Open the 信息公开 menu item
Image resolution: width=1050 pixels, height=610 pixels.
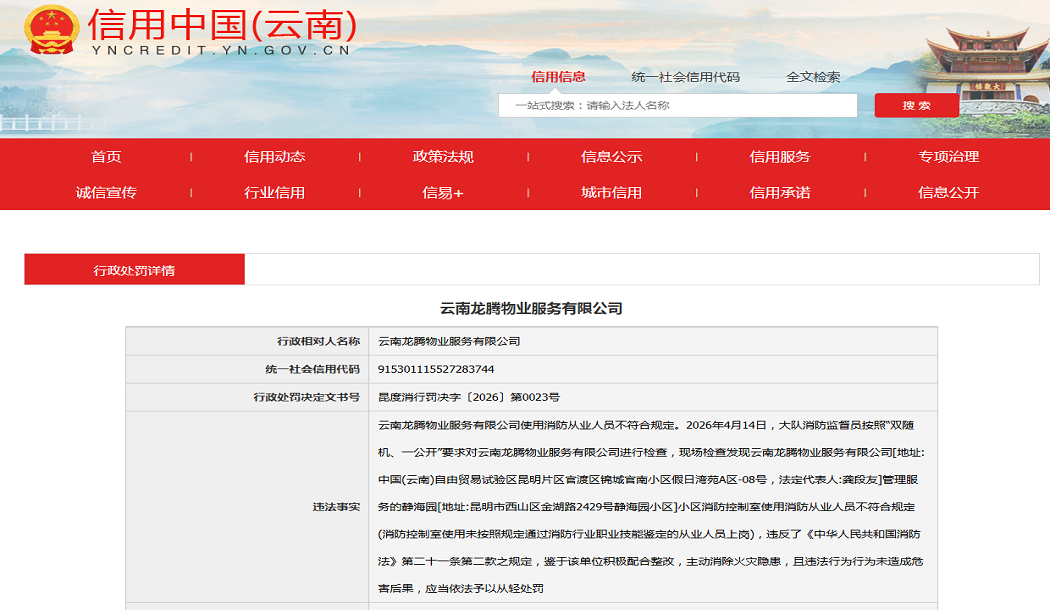pos(949,193)
